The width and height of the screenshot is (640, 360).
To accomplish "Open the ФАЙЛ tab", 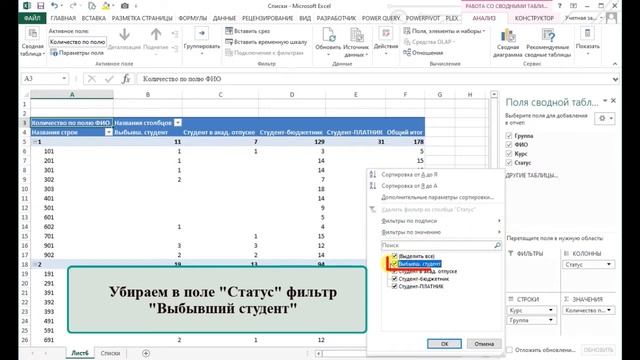I will pyautogui.click(x=32, y=18).
